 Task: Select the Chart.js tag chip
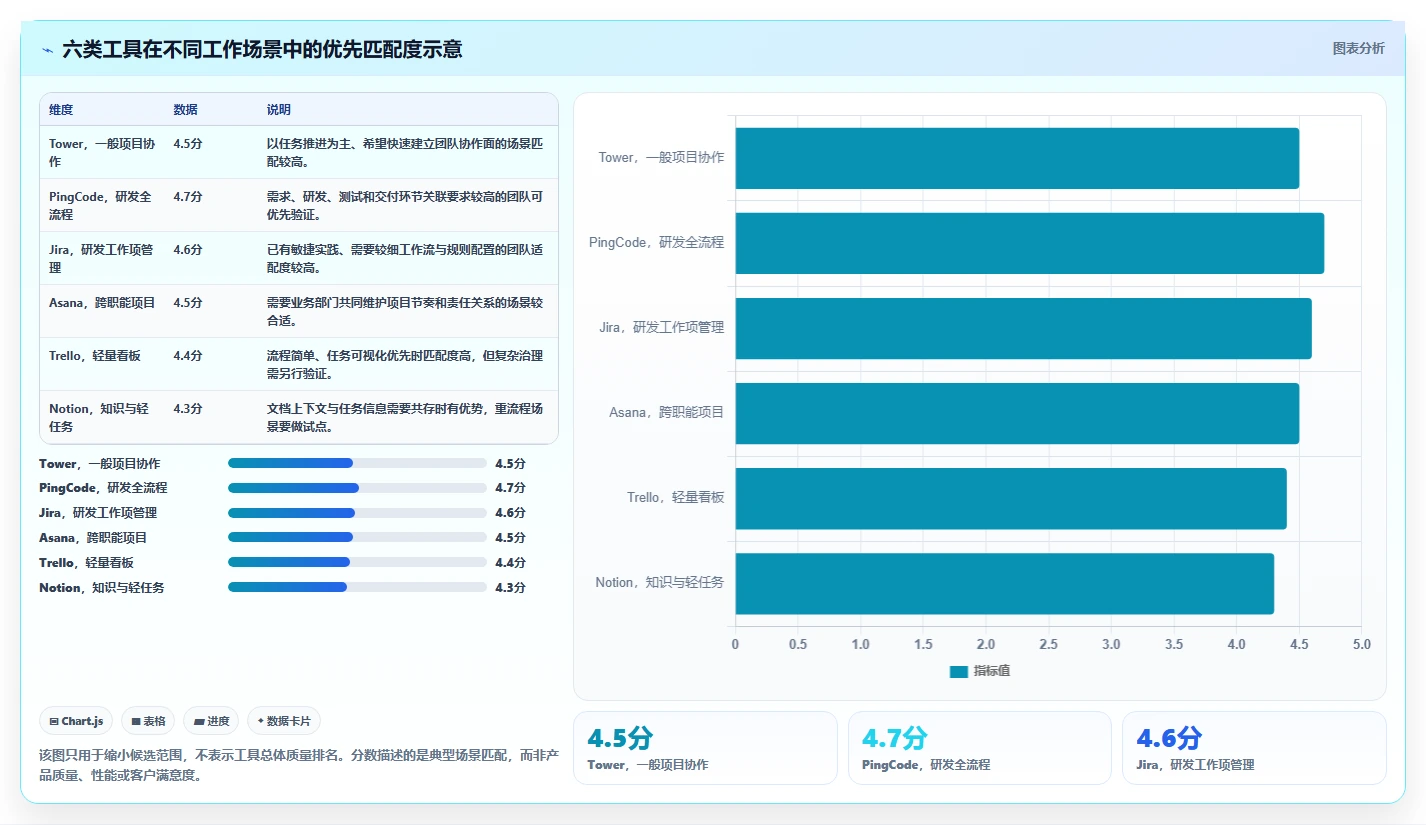tap(76, 721)
